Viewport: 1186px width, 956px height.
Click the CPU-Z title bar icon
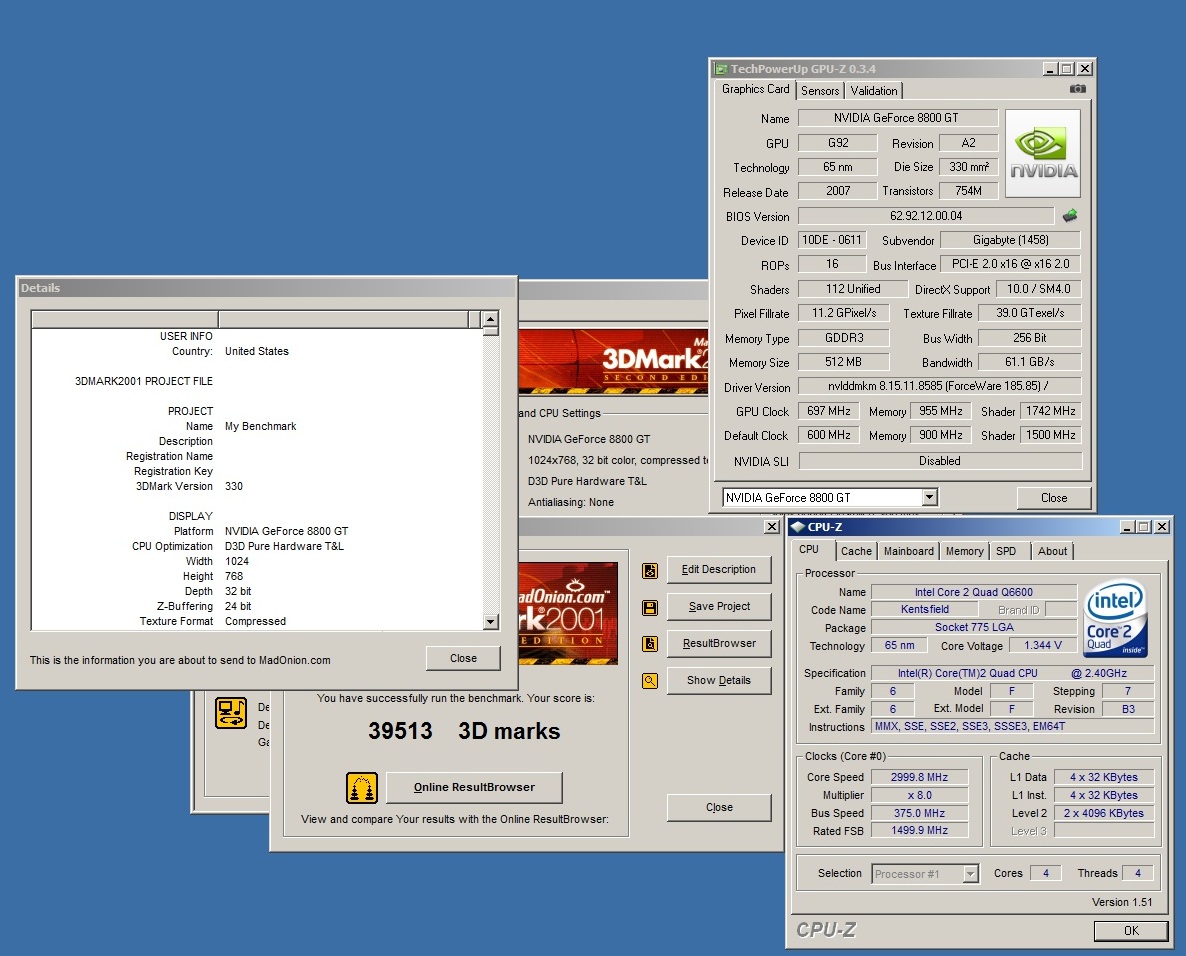[797, 527]
